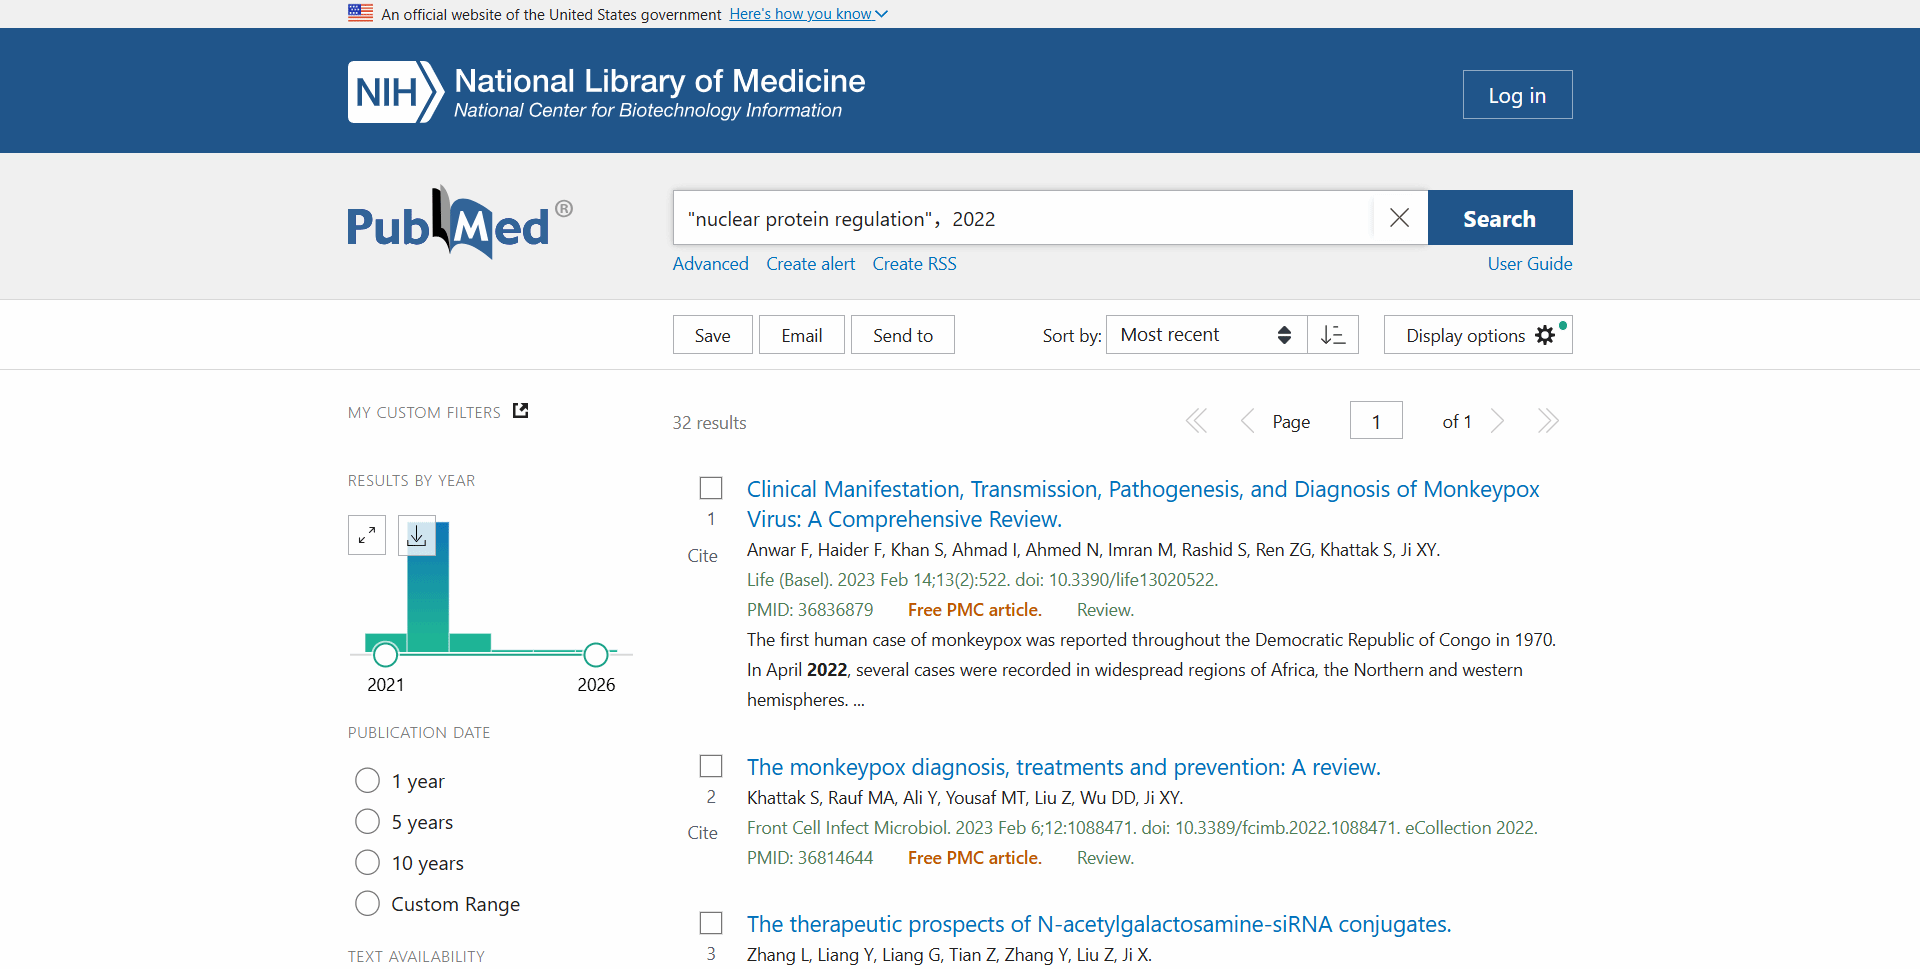Screen dimensions: 1920x969
Task: Open the Advanced search link
Action: [x=710, y=264]
